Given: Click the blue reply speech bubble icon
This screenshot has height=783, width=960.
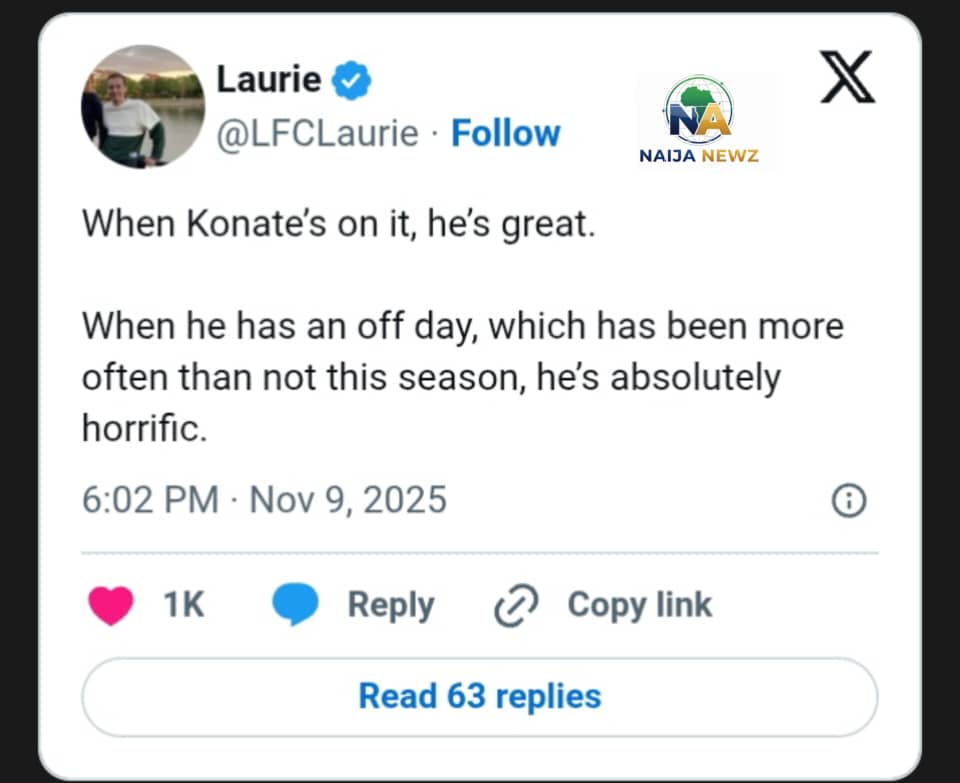Looking at the screenshot, I should pos(295,605).
